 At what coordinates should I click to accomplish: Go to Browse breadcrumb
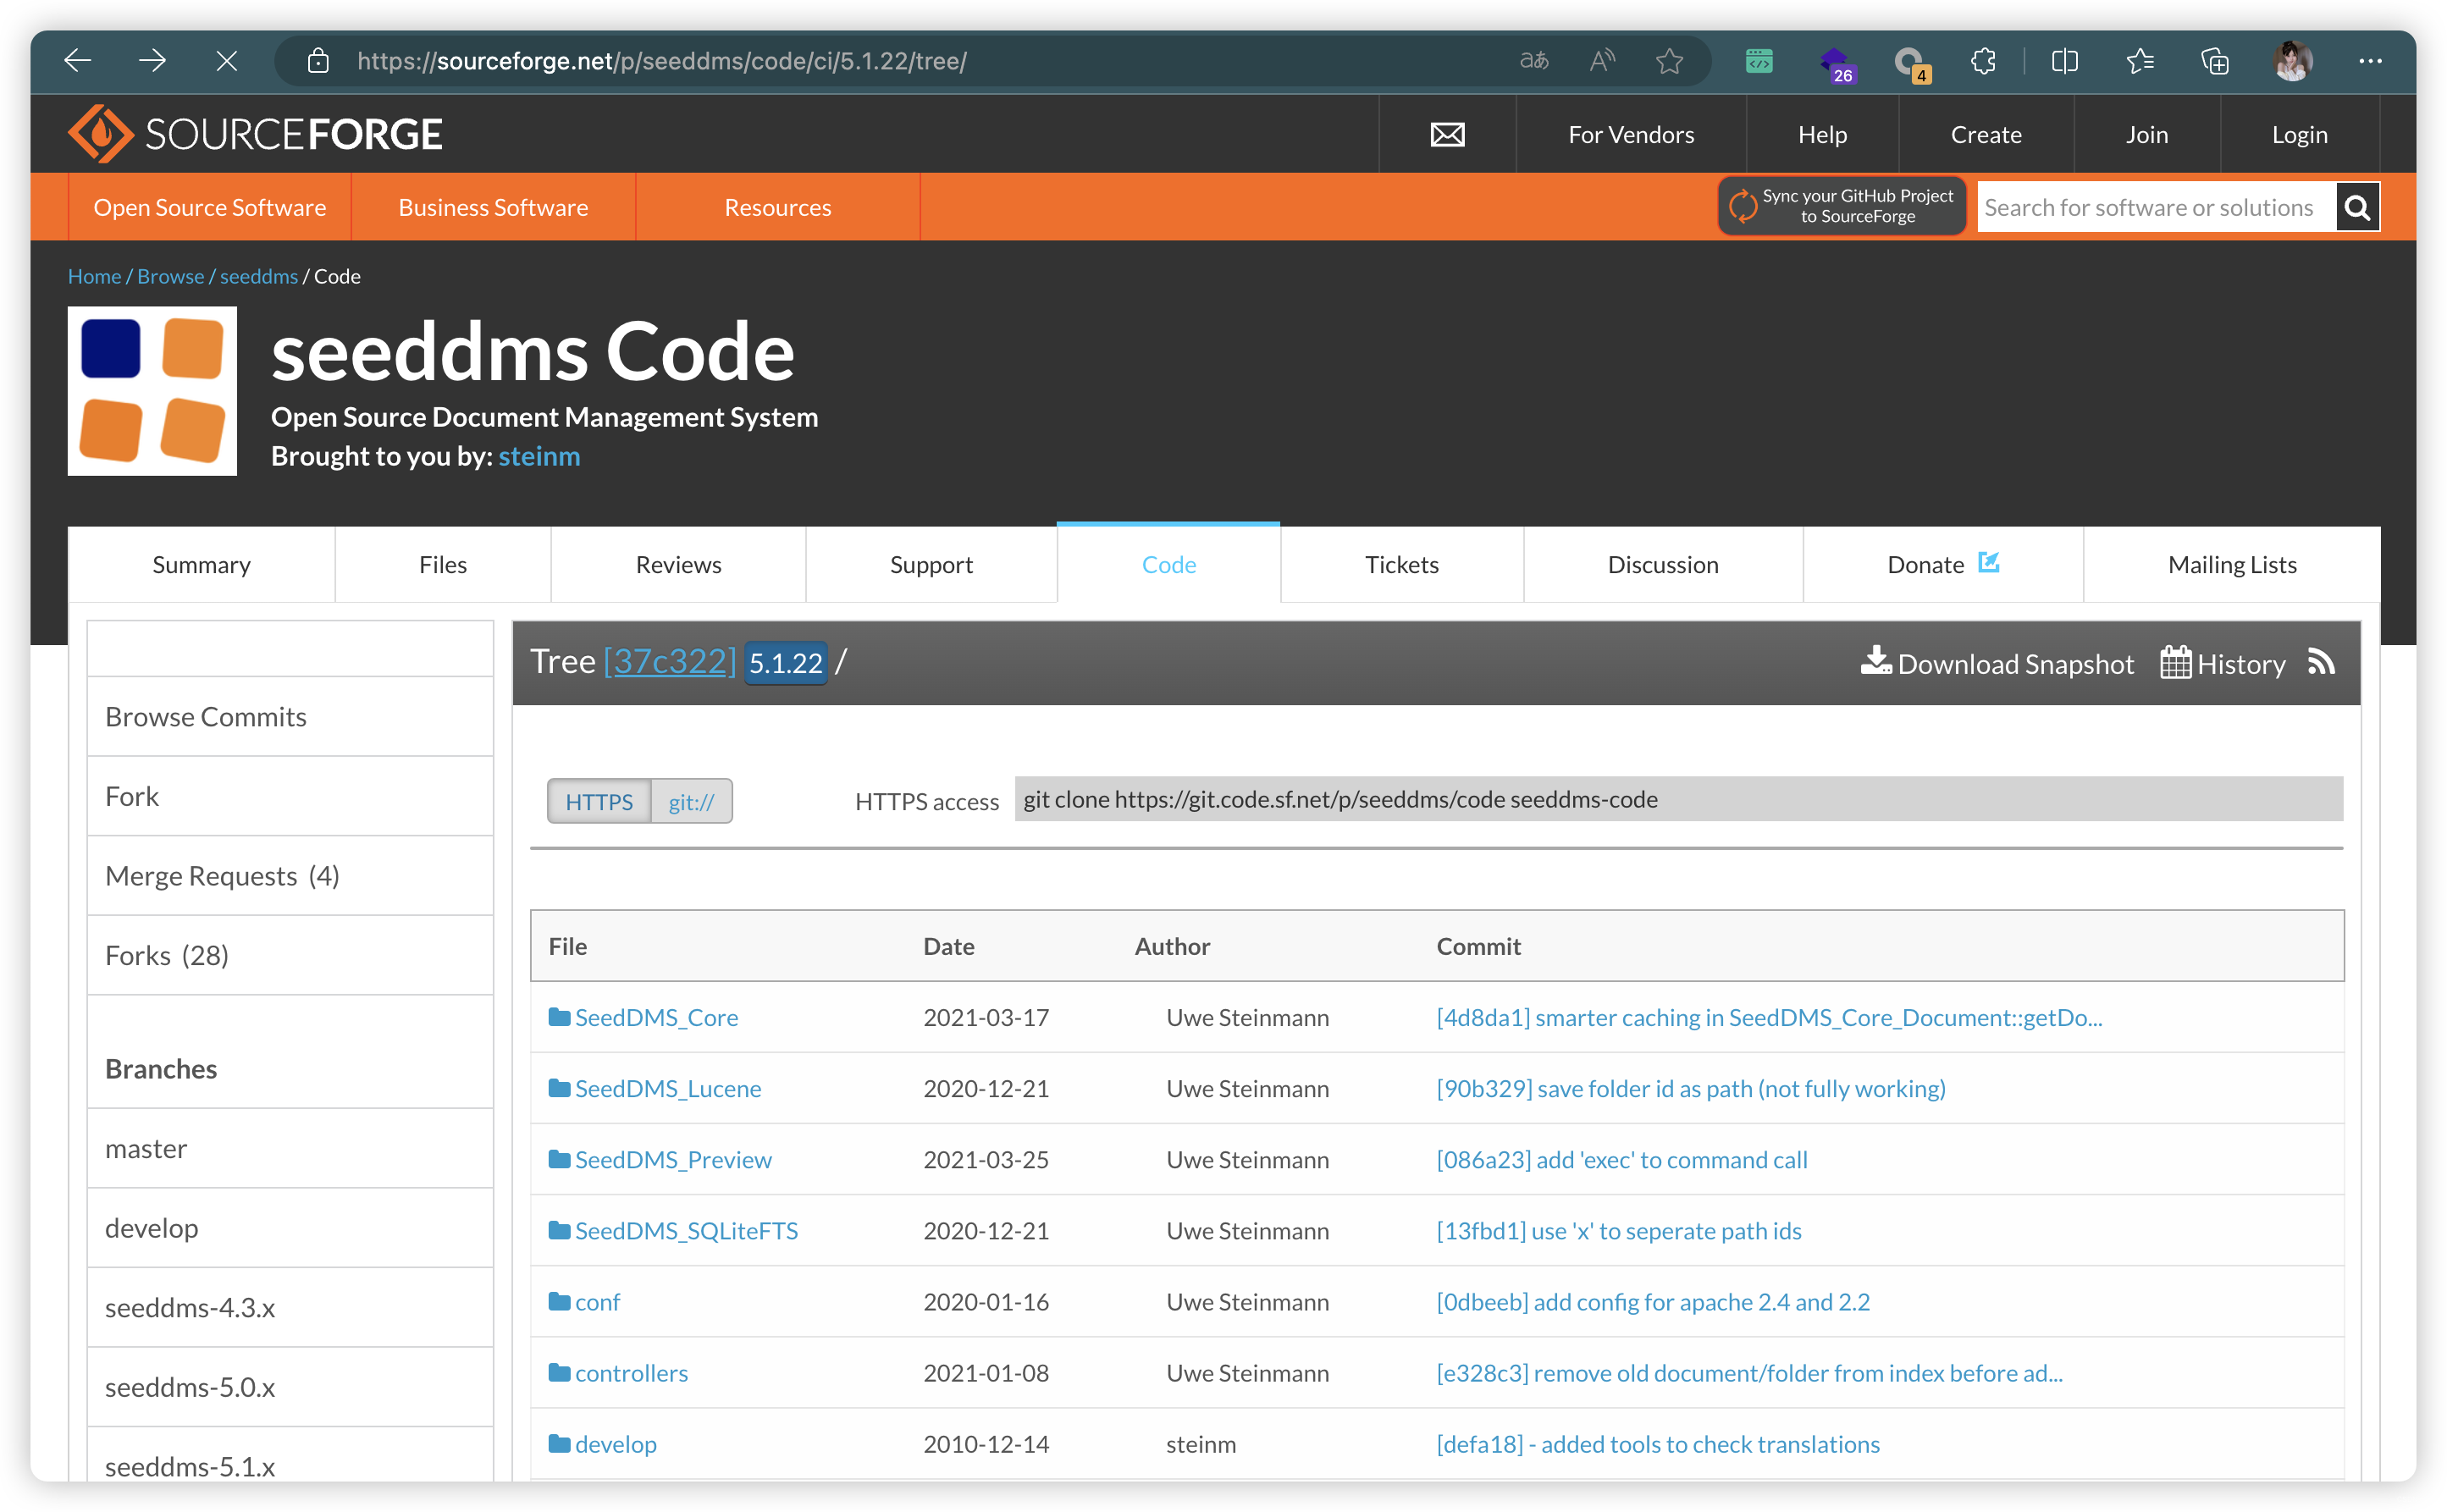170,276
